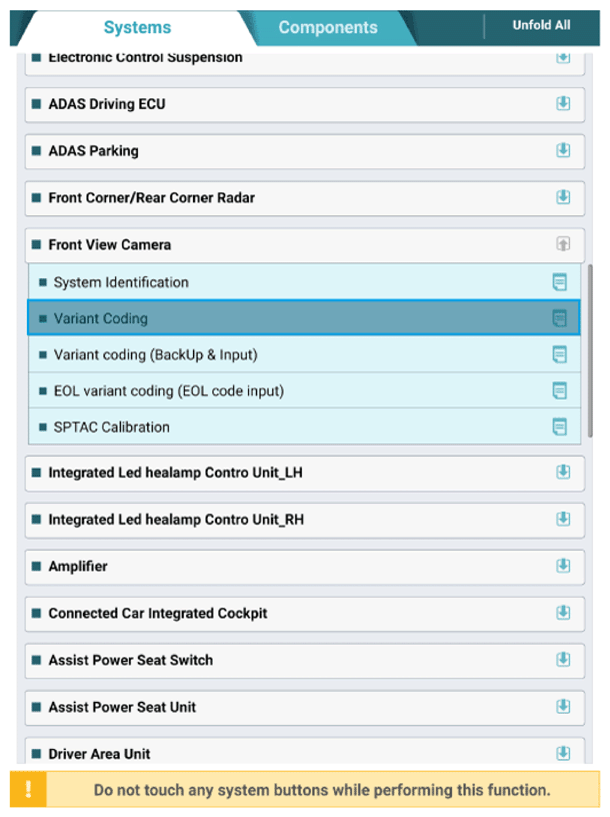Viewport: 610px width, 817px height.
Task: Expand the ADAS Parking section
Action: [x=563, y=150]
